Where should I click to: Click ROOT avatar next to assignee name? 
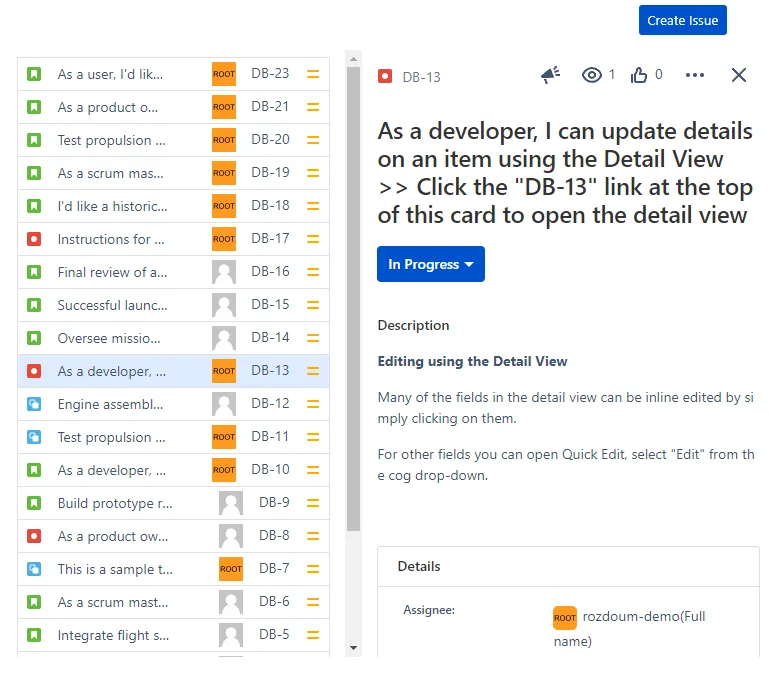564,618
